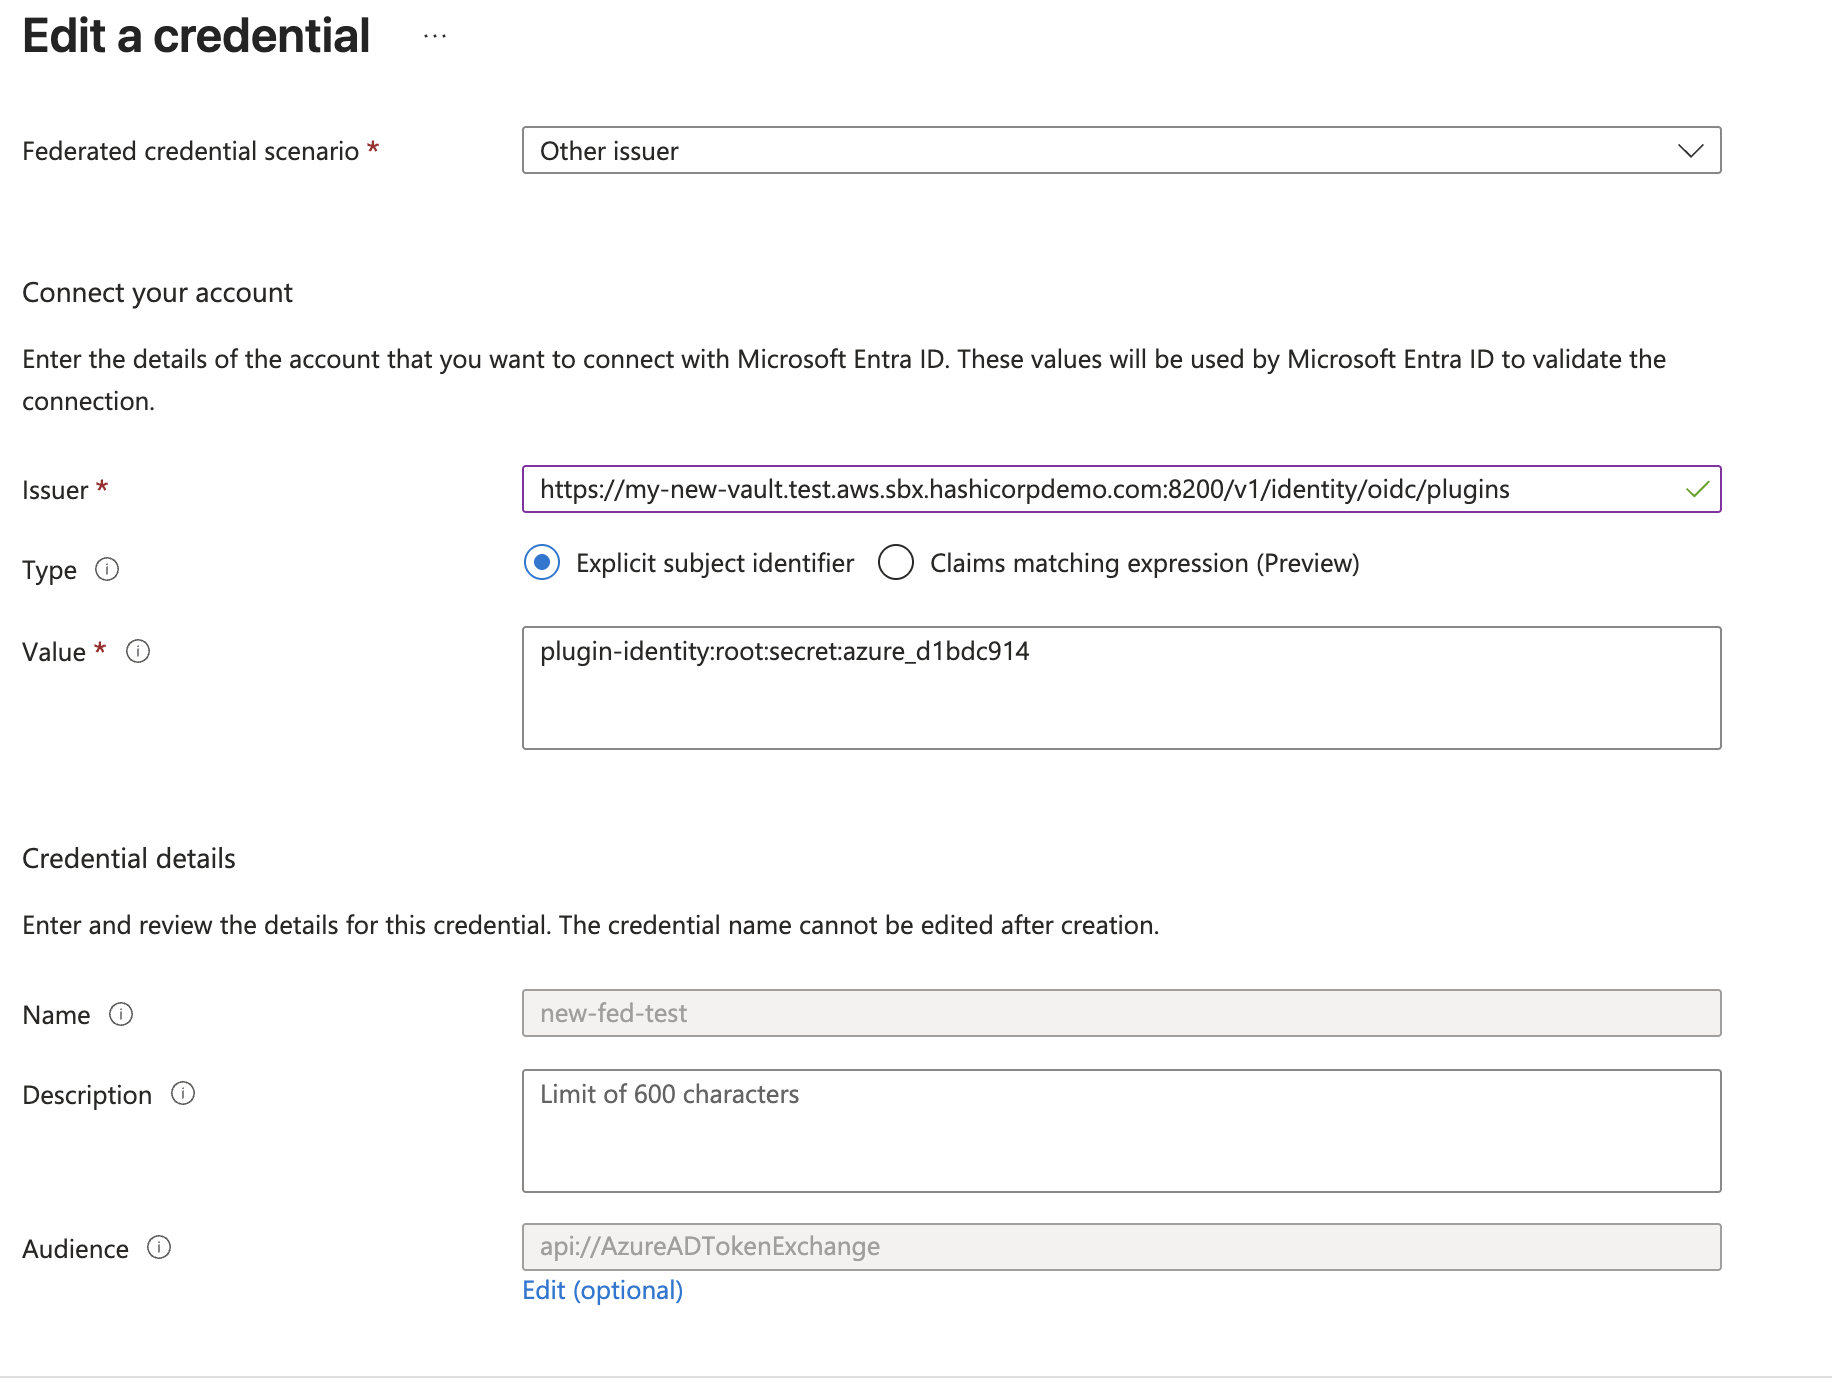Click the Edit a credential page title
Viewport: 1832px width, 1382px height.
coord(196,36)
